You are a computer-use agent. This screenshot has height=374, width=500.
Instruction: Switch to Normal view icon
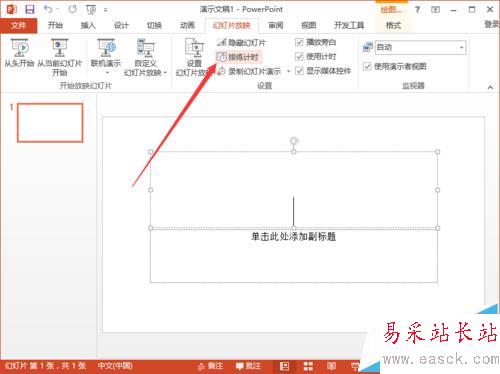click(284, 366)
